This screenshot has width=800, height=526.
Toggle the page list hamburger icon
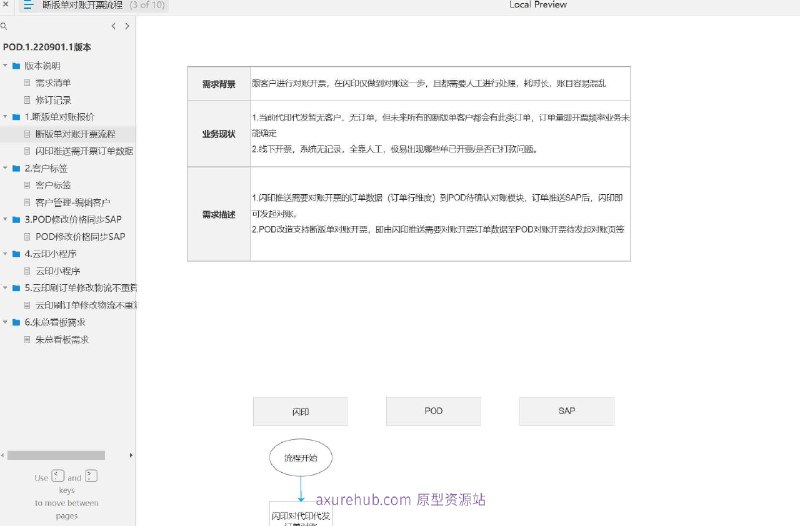pos(28,5)
